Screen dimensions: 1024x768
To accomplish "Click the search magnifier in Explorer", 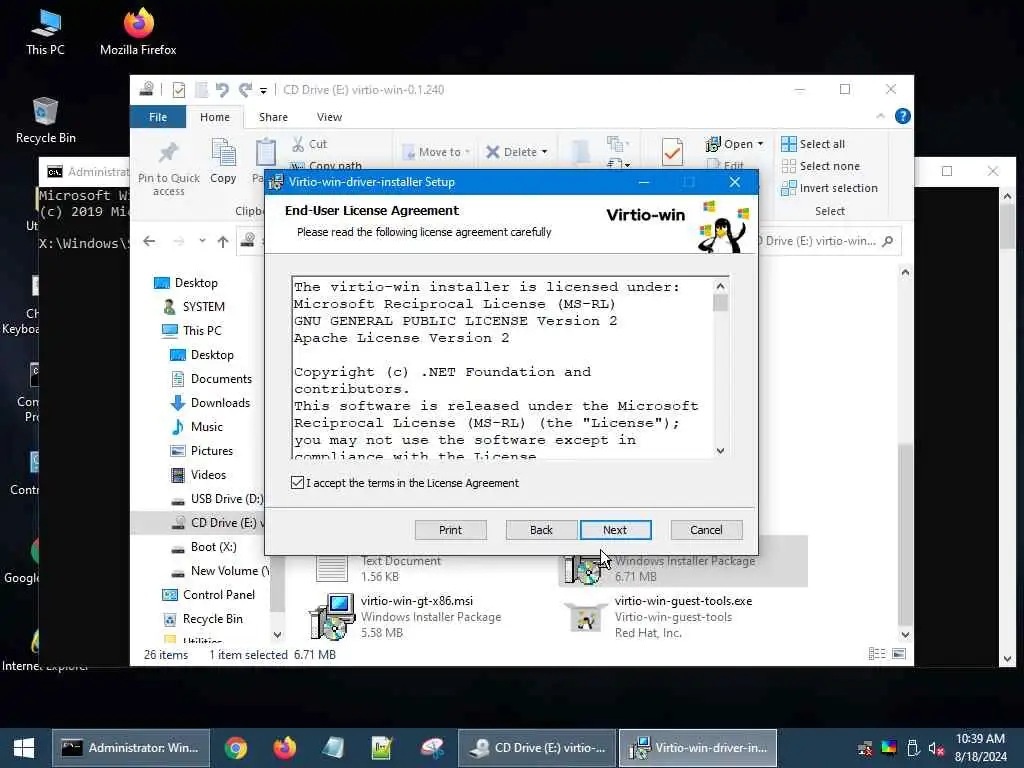I will pos(887,241).
